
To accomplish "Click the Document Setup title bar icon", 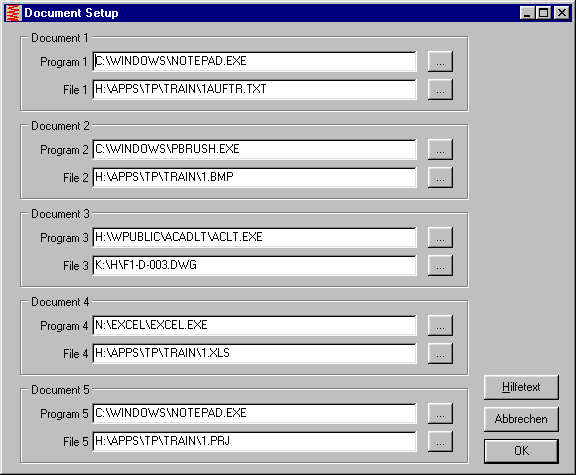I will (14, 13).
